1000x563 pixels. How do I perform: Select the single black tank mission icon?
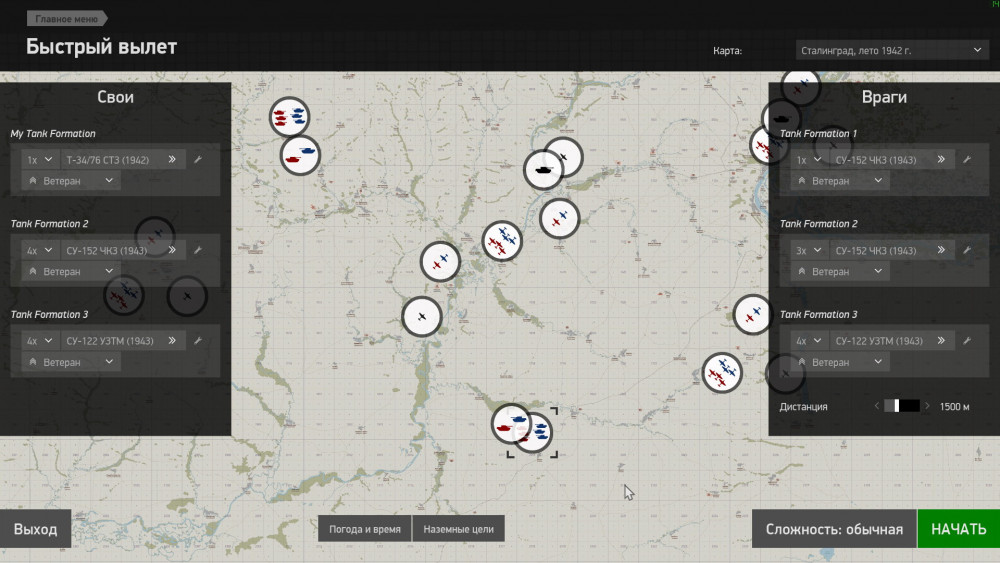point(543,170)
